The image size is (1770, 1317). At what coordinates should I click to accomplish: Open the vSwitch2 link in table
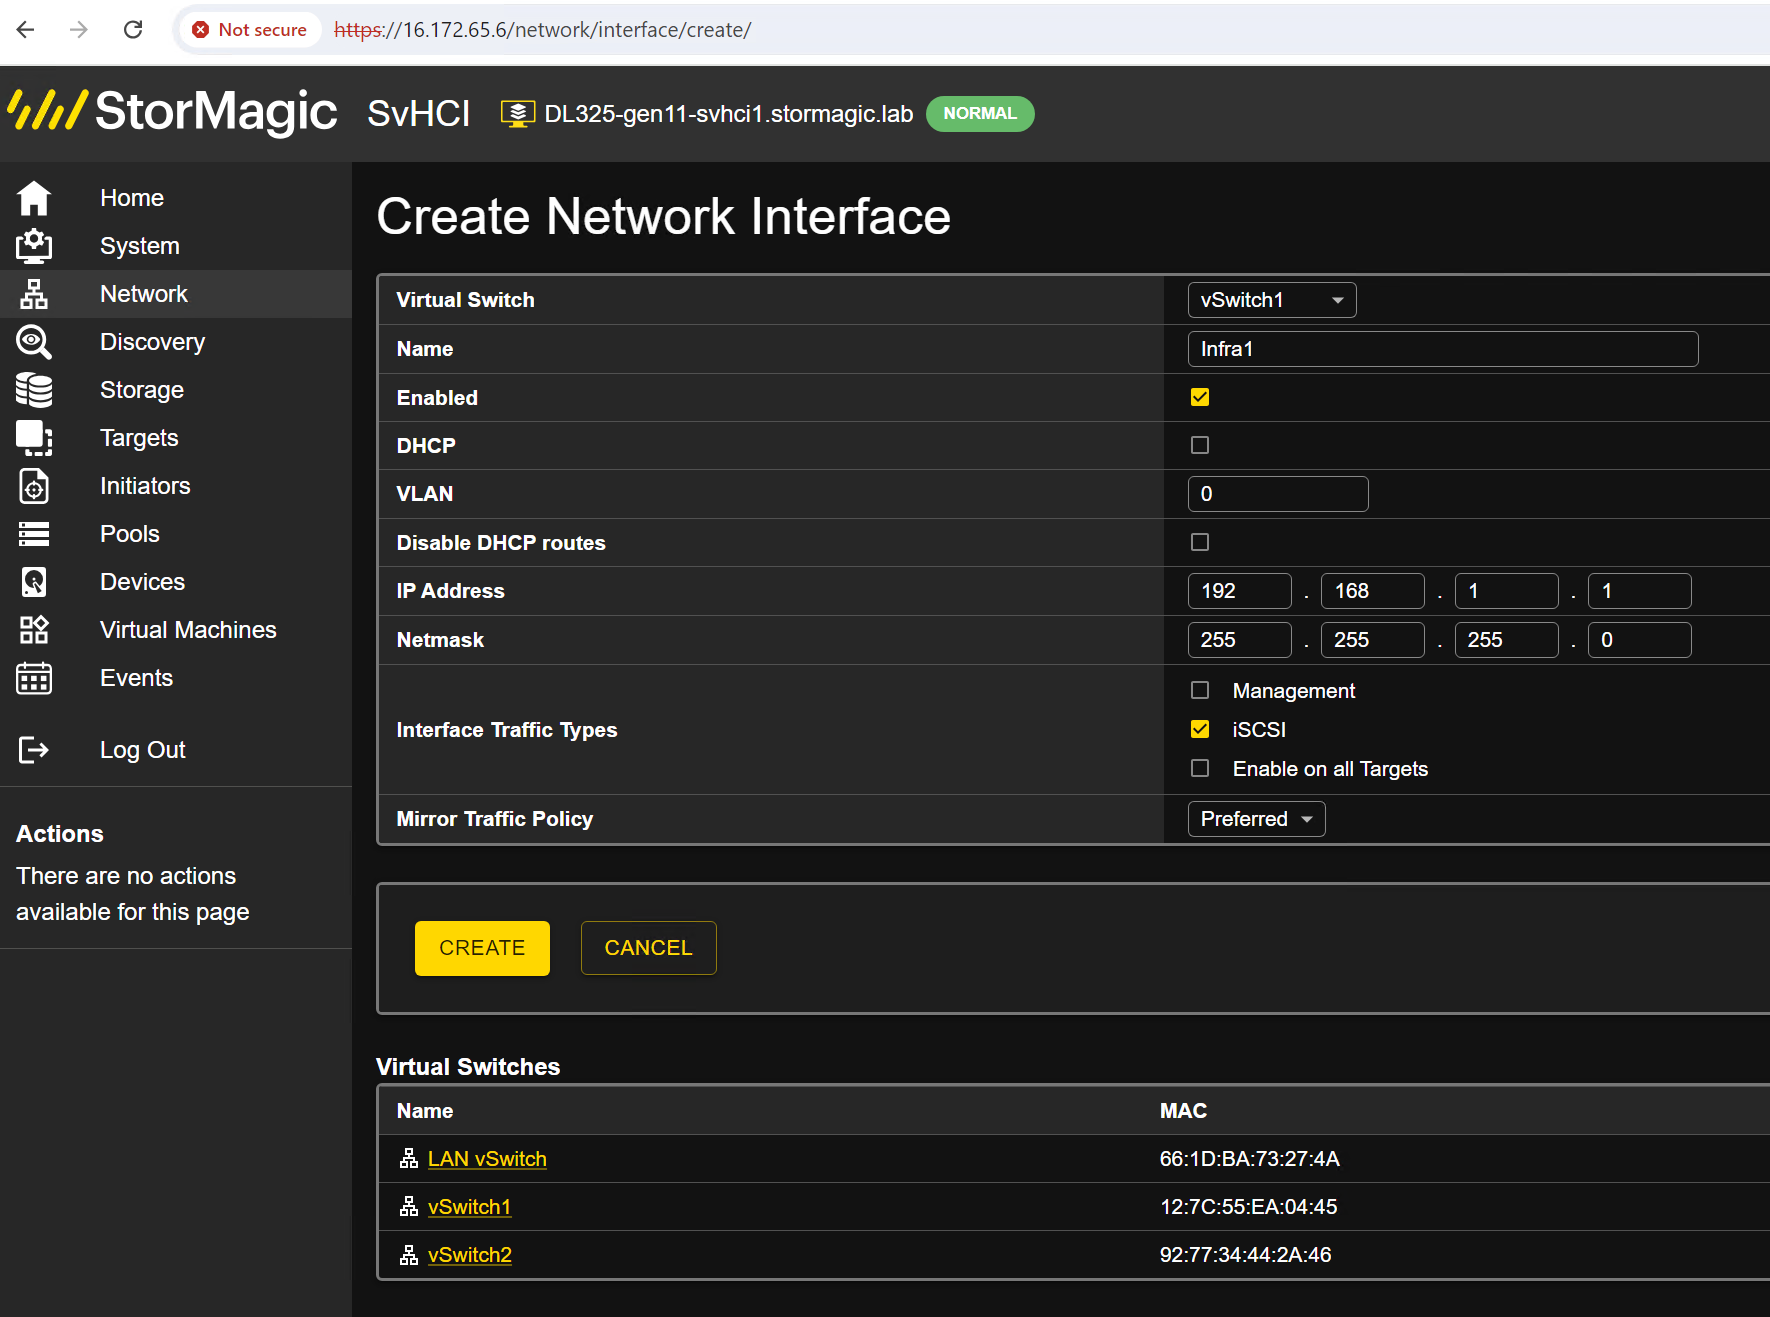(x=470, y=1255)
